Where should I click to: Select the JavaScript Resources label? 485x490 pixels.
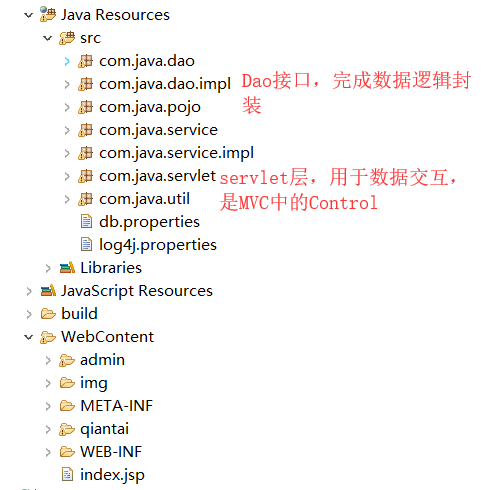click(137, 291)
